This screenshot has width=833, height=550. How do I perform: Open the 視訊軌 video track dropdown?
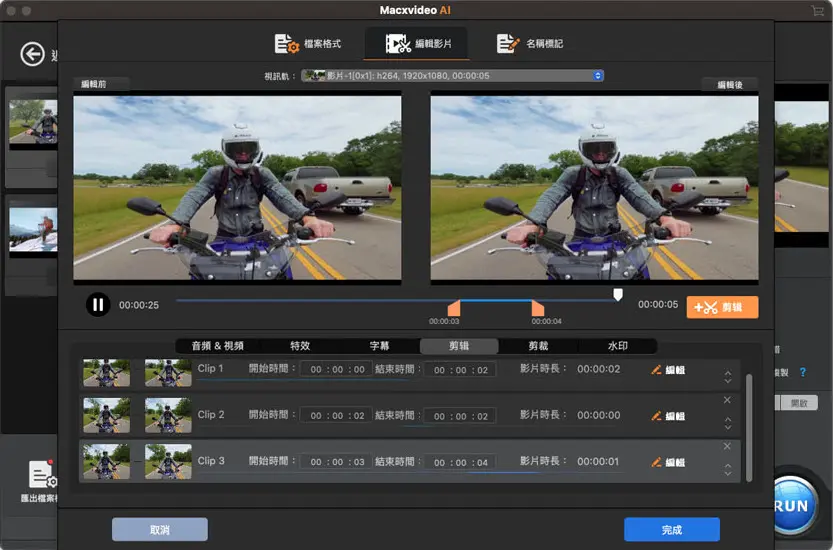tap(453, 75)
